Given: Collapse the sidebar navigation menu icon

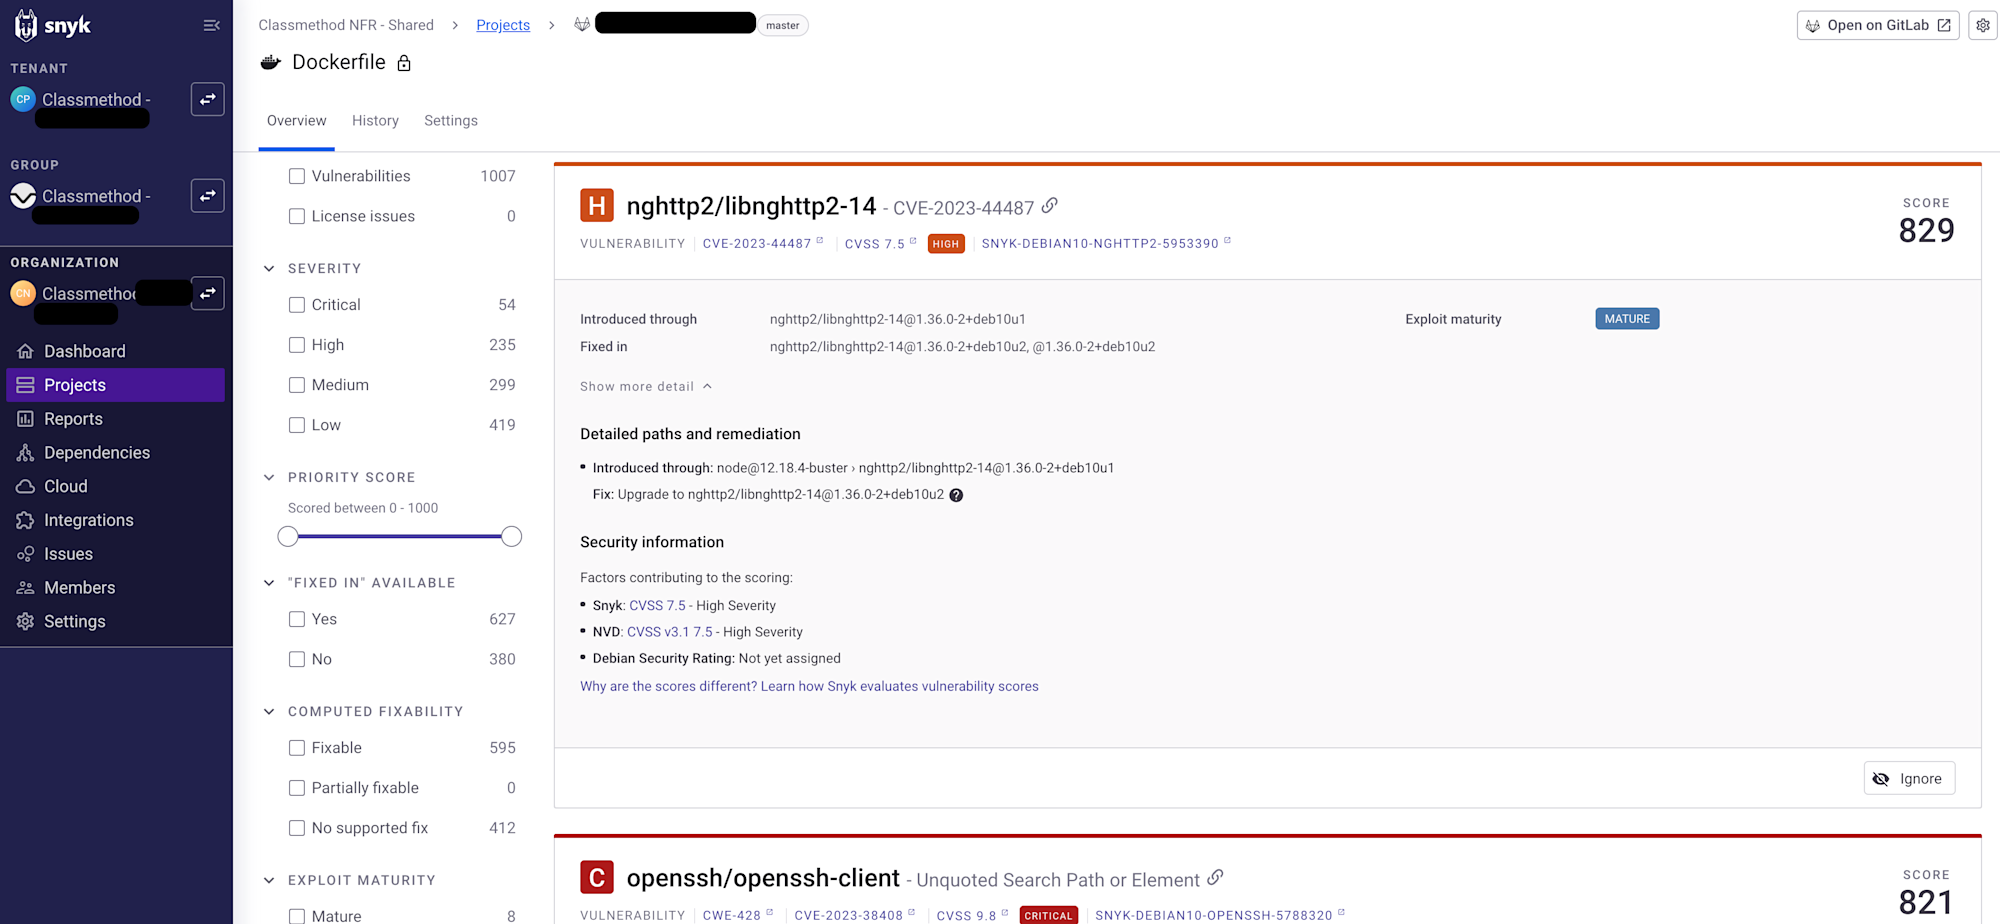Looking at the screenshot, I should (211, 25).
